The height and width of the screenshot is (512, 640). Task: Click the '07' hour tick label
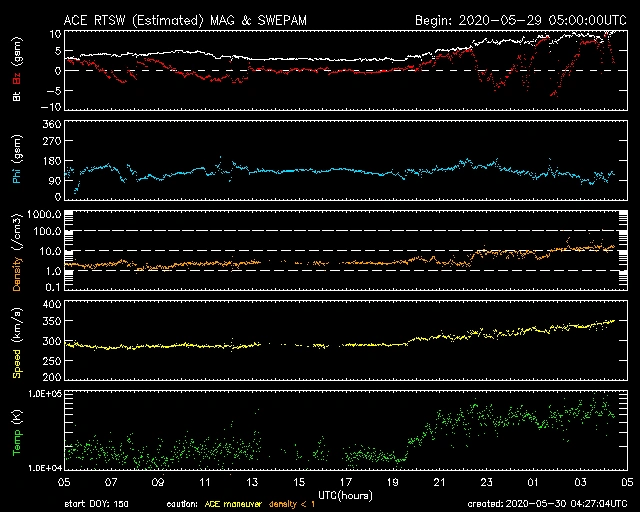tap(111, 482)
